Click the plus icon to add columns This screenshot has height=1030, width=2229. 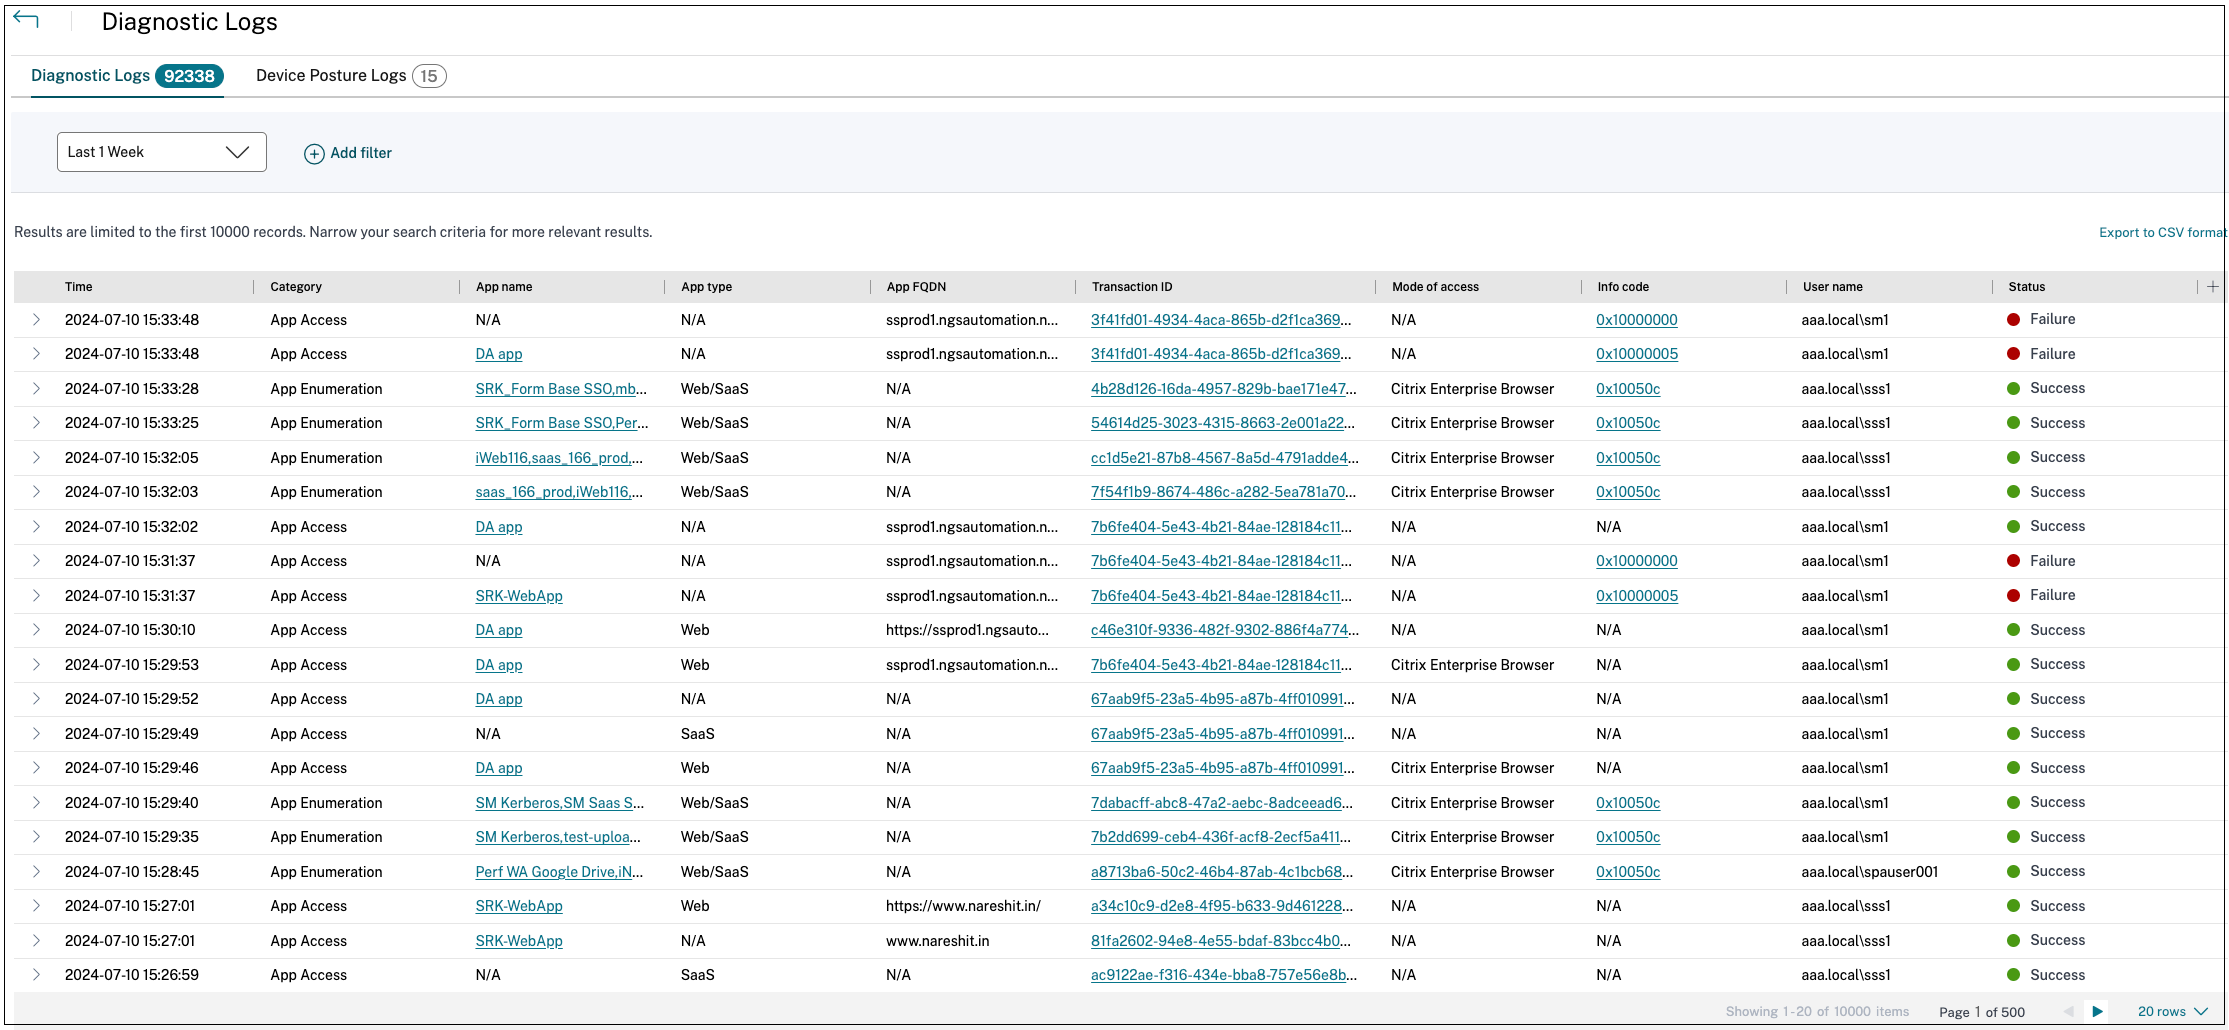tap(2212, 287)
